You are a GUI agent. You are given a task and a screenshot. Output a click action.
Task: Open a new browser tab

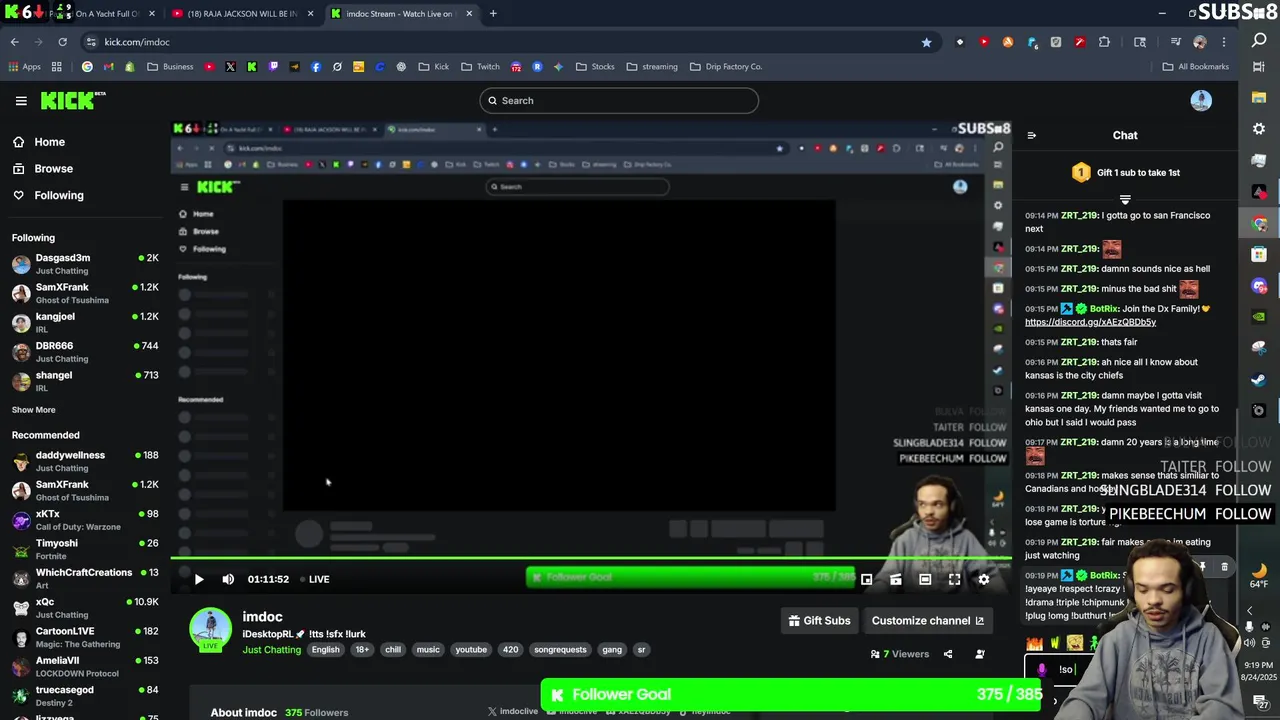493,14
